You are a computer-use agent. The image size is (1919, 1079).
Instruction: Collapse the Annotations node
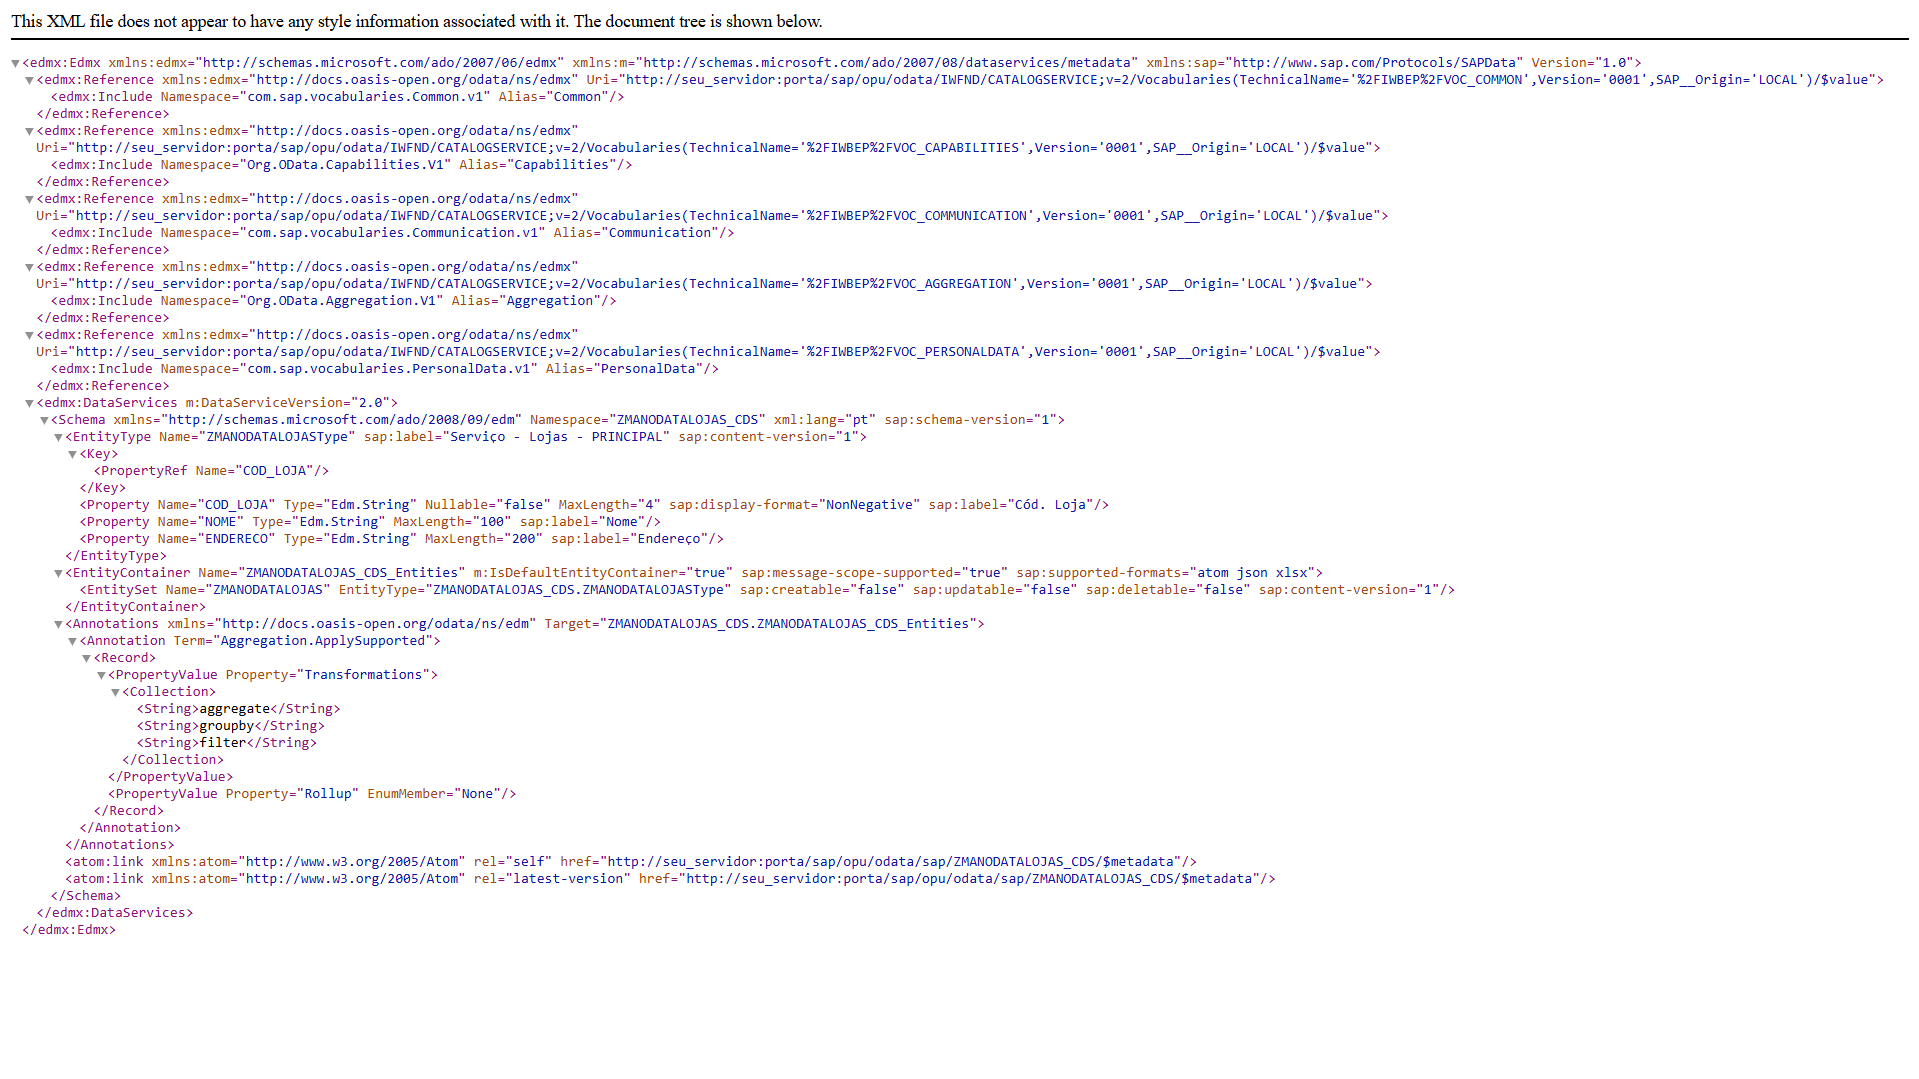tap(58, 624)
